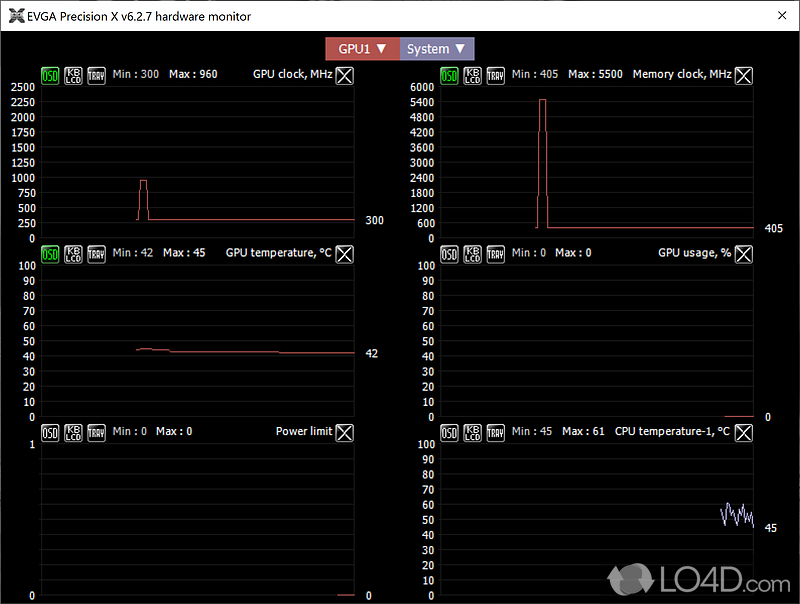Toggle TRAY icon for CPU temperature-1 graph

point(495,433)
